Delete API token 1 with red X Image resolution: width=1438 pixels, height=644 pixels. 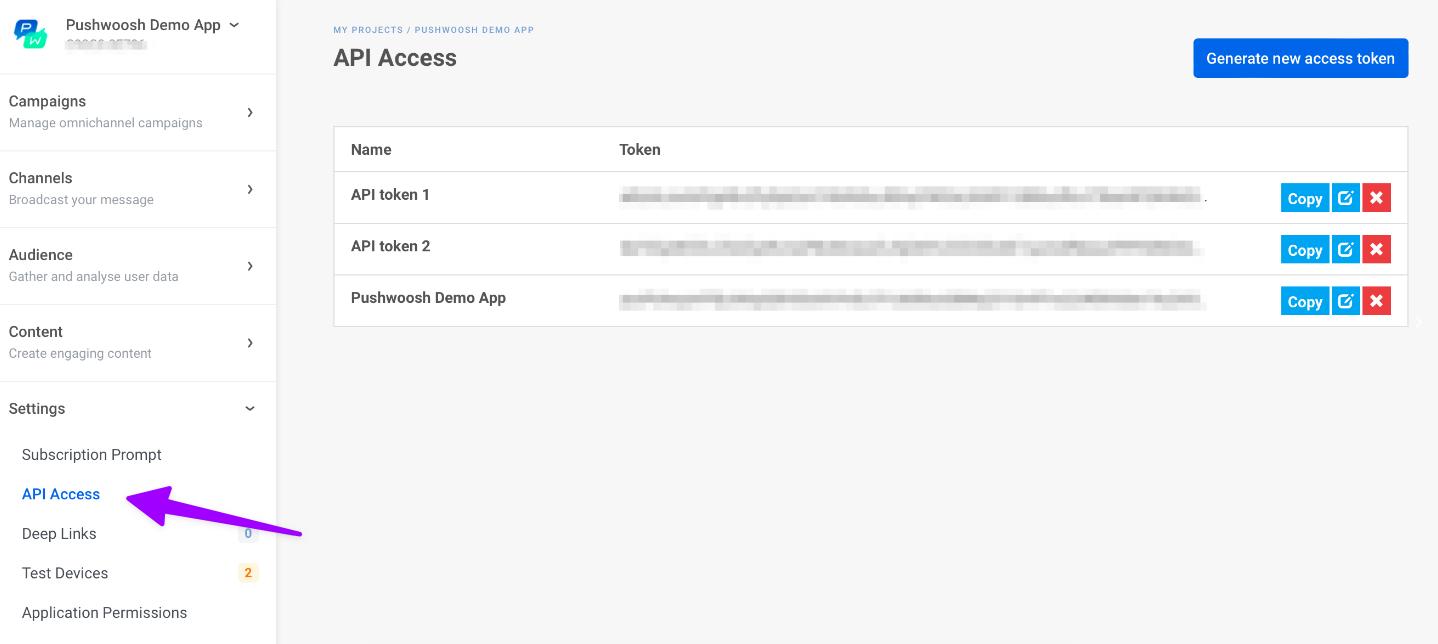tap(1376, 198)
